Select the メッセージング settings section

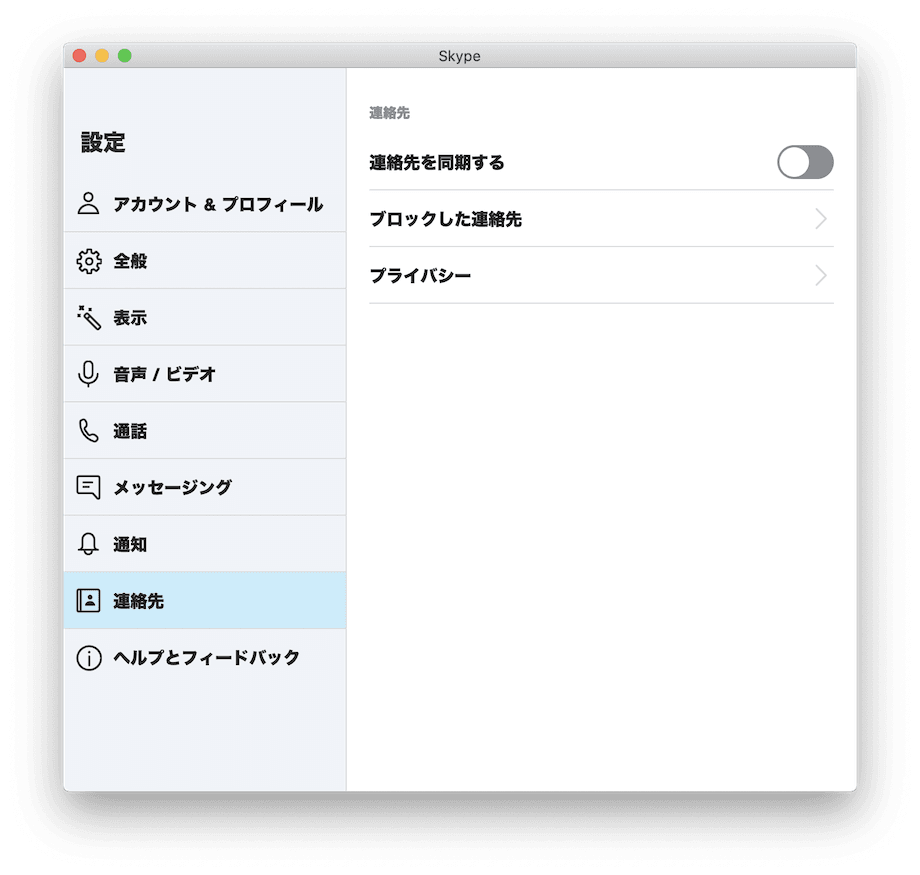[x=205, y=487]
